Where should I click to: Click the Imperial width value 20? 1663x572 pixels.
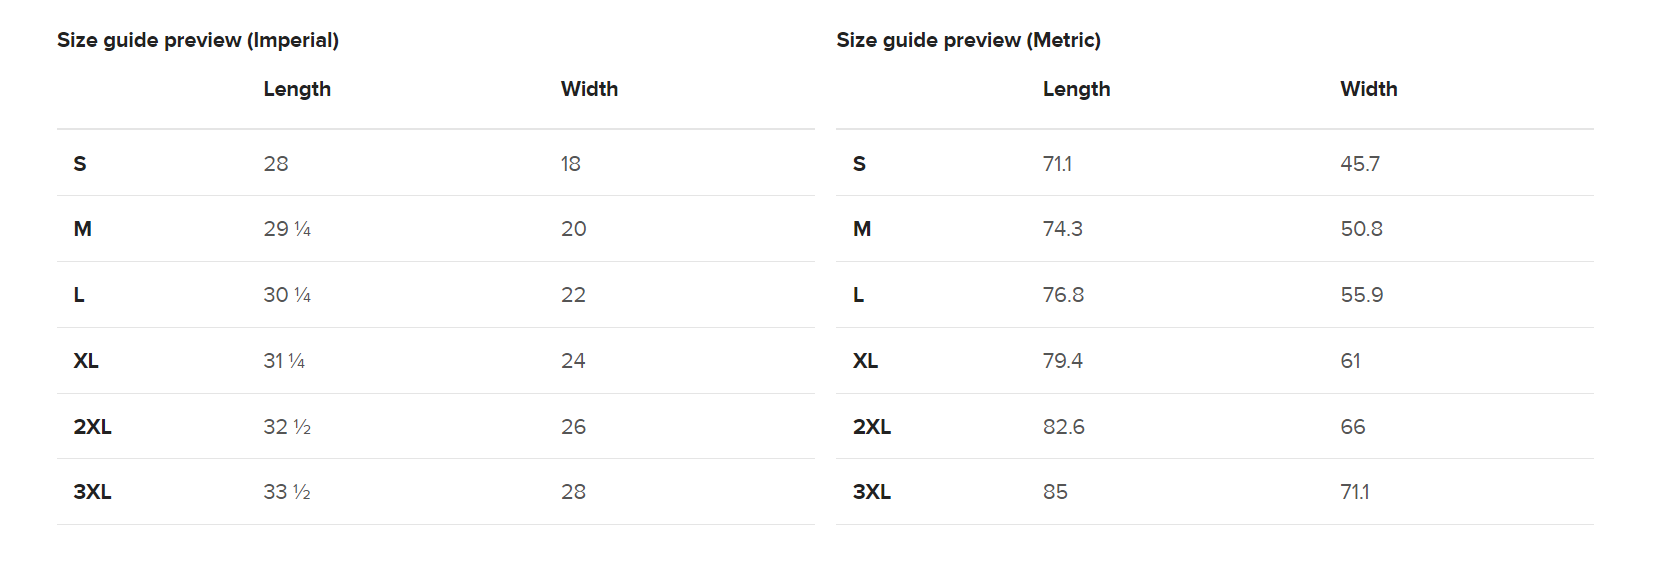[x=573, y=229]
